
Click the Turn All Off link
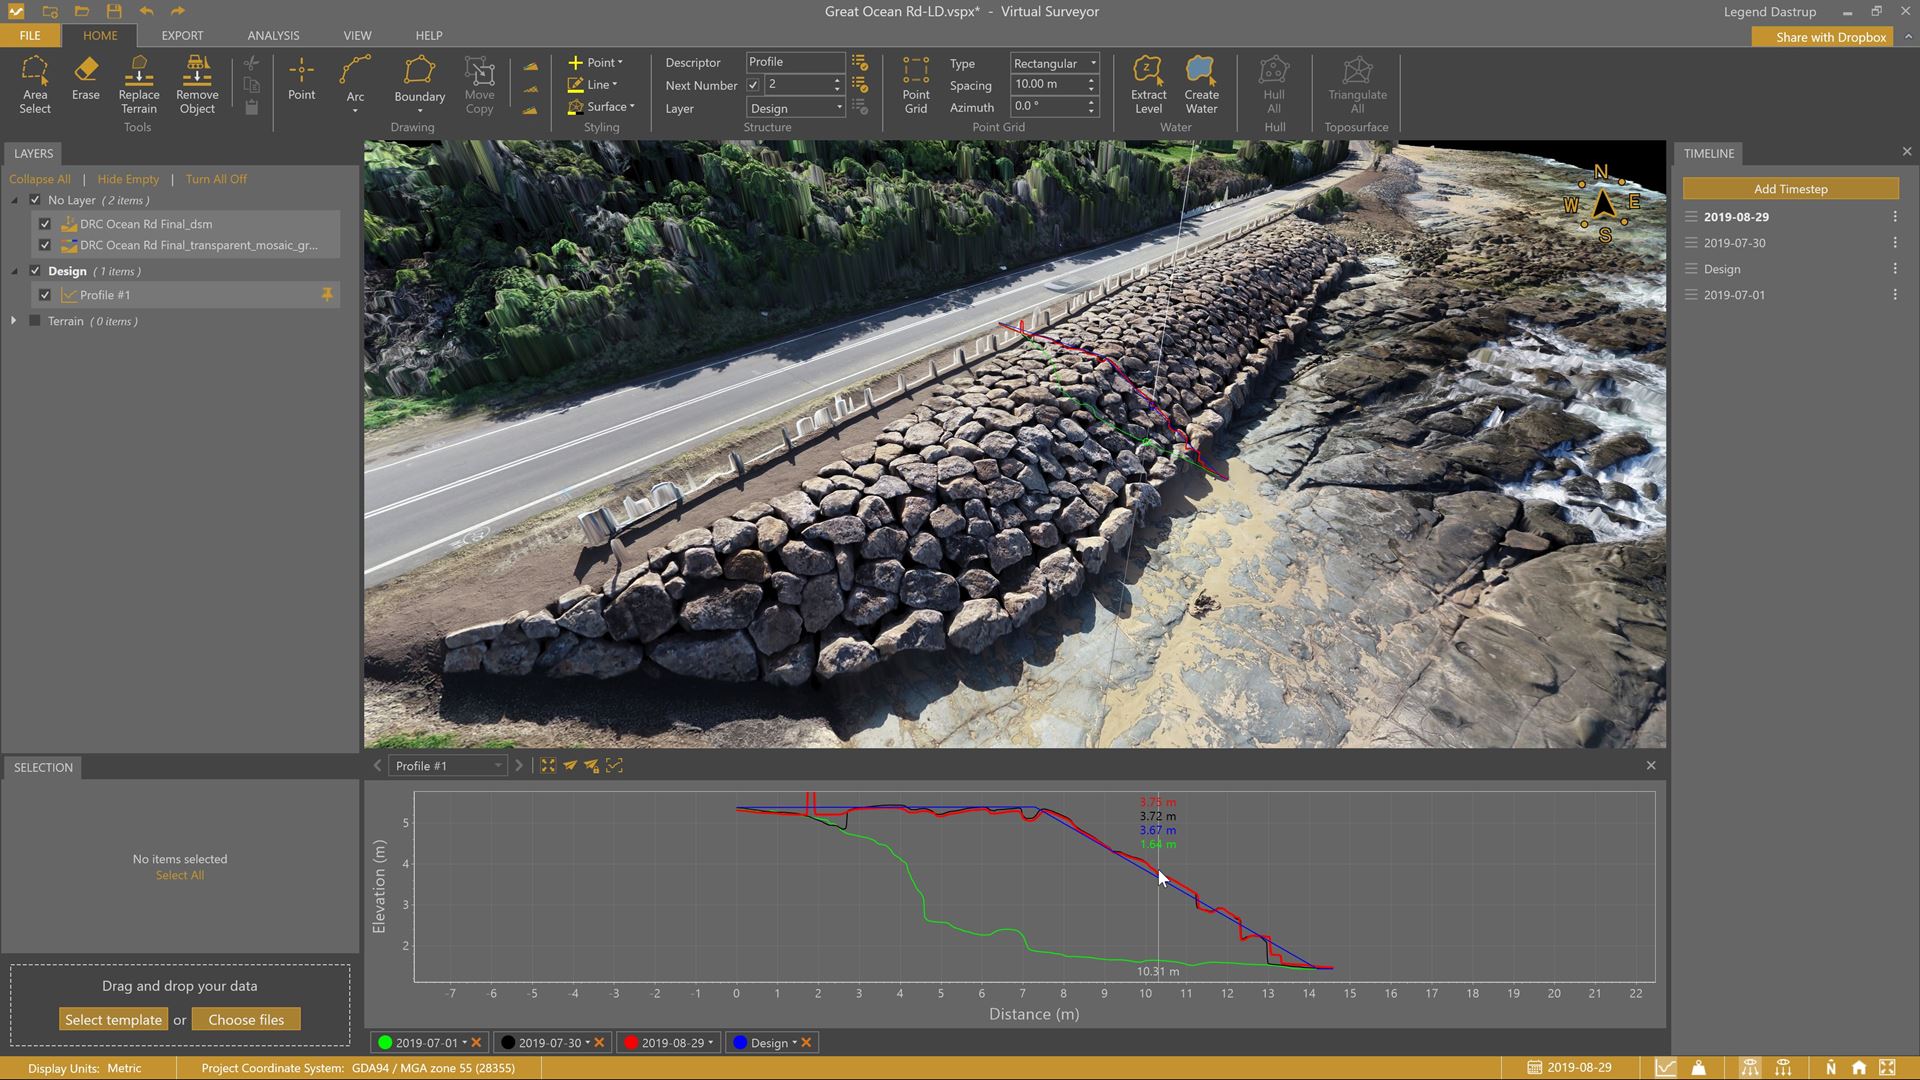point(216,179)
